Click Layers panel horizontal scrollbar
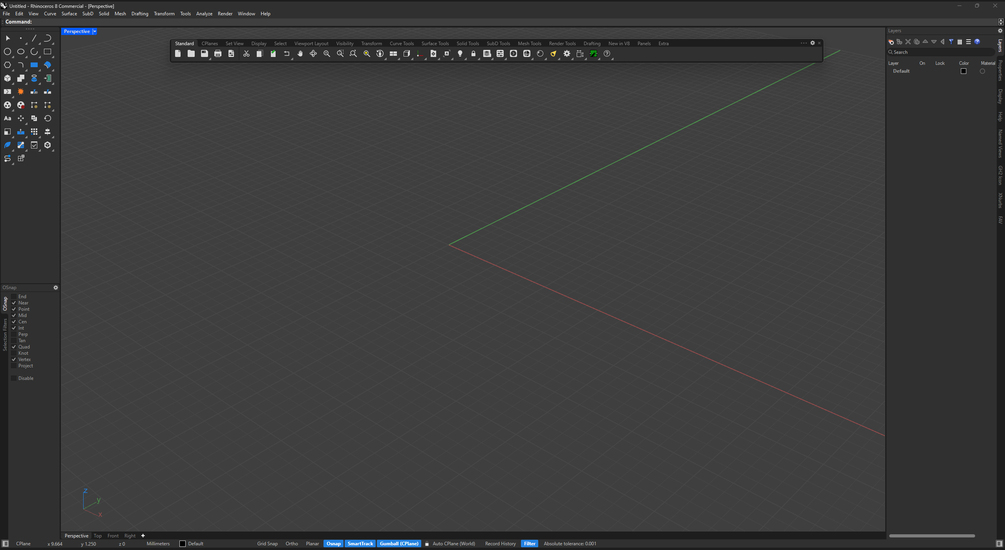The image size is (1005, 550). click(932, 536)
